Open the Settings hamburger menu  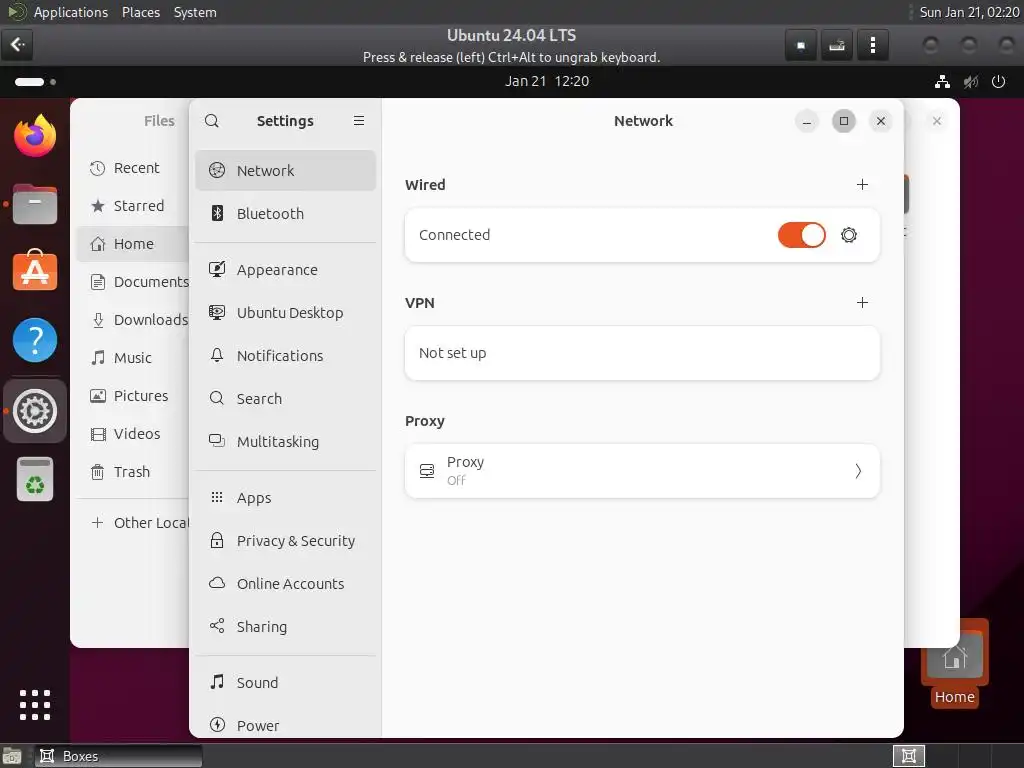click(x=359, y=121)
